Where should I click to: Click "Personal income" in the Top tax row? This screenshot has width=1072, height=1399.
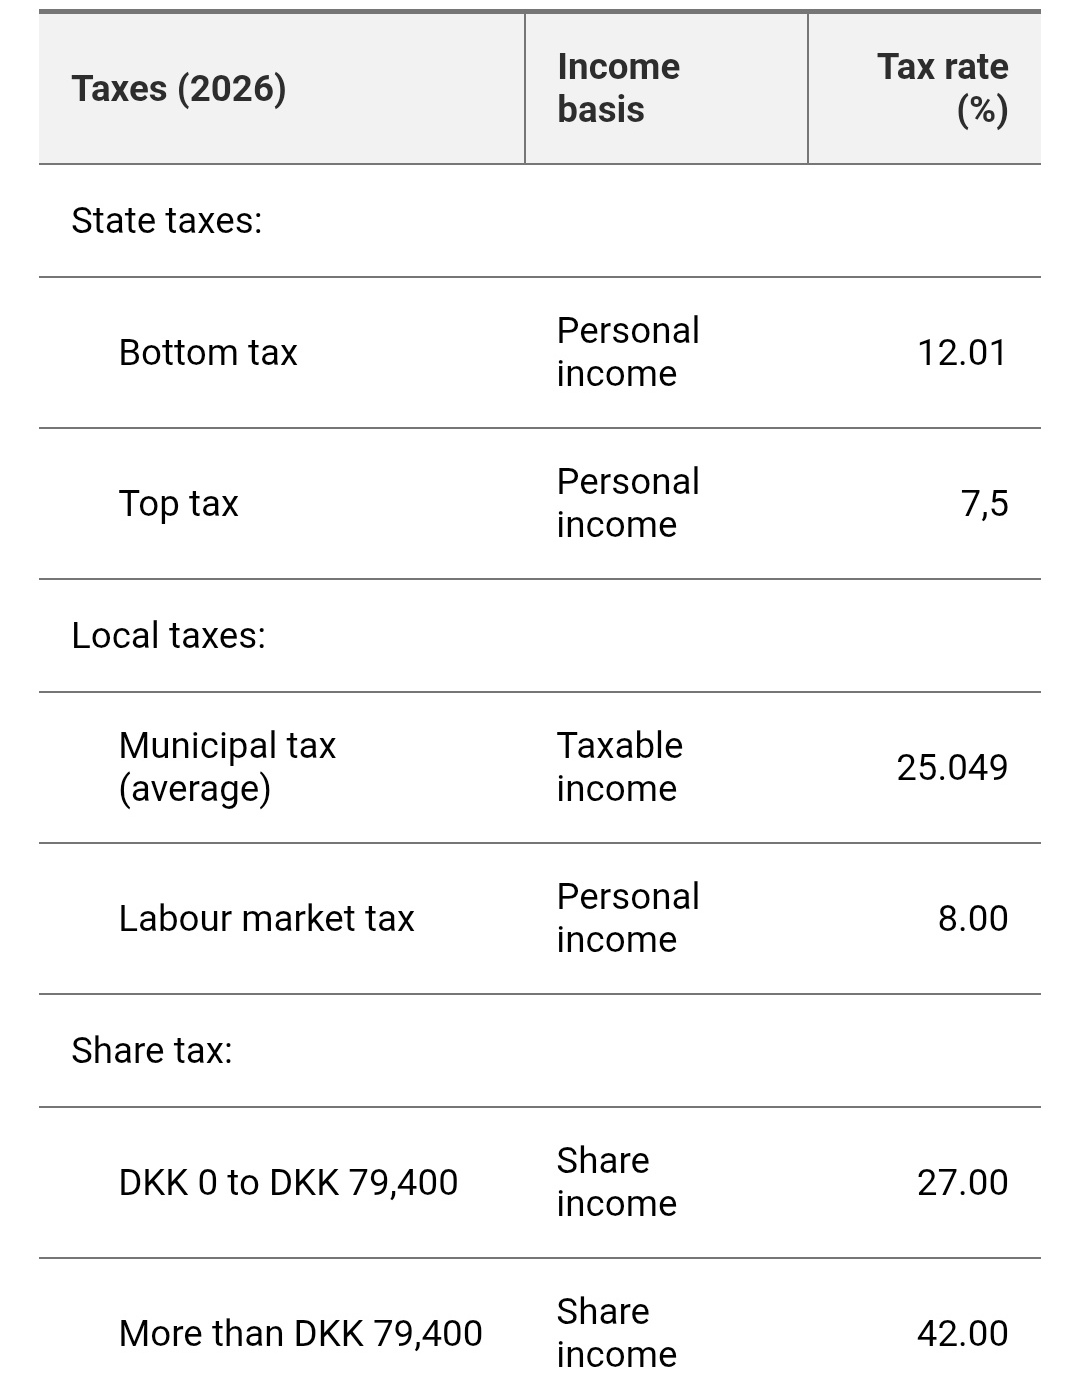628,503
